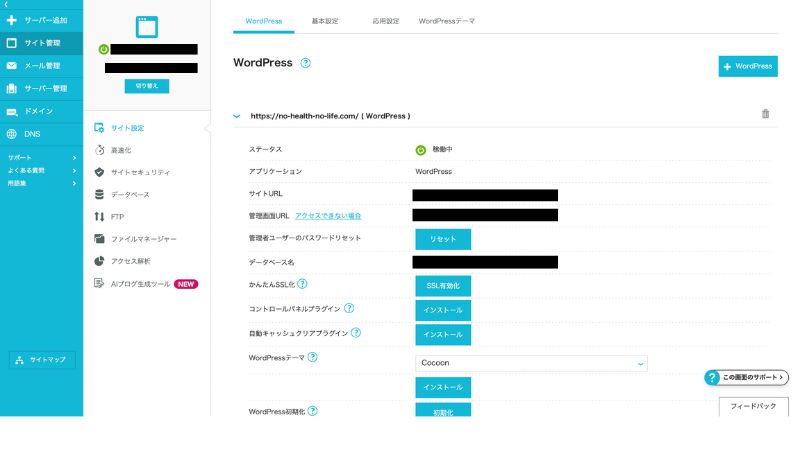Viewport: 800px width, 450px height.
Task: Click help icon beside 自動キャッシュクリアプラグイン
Action: tap(356, 333)
